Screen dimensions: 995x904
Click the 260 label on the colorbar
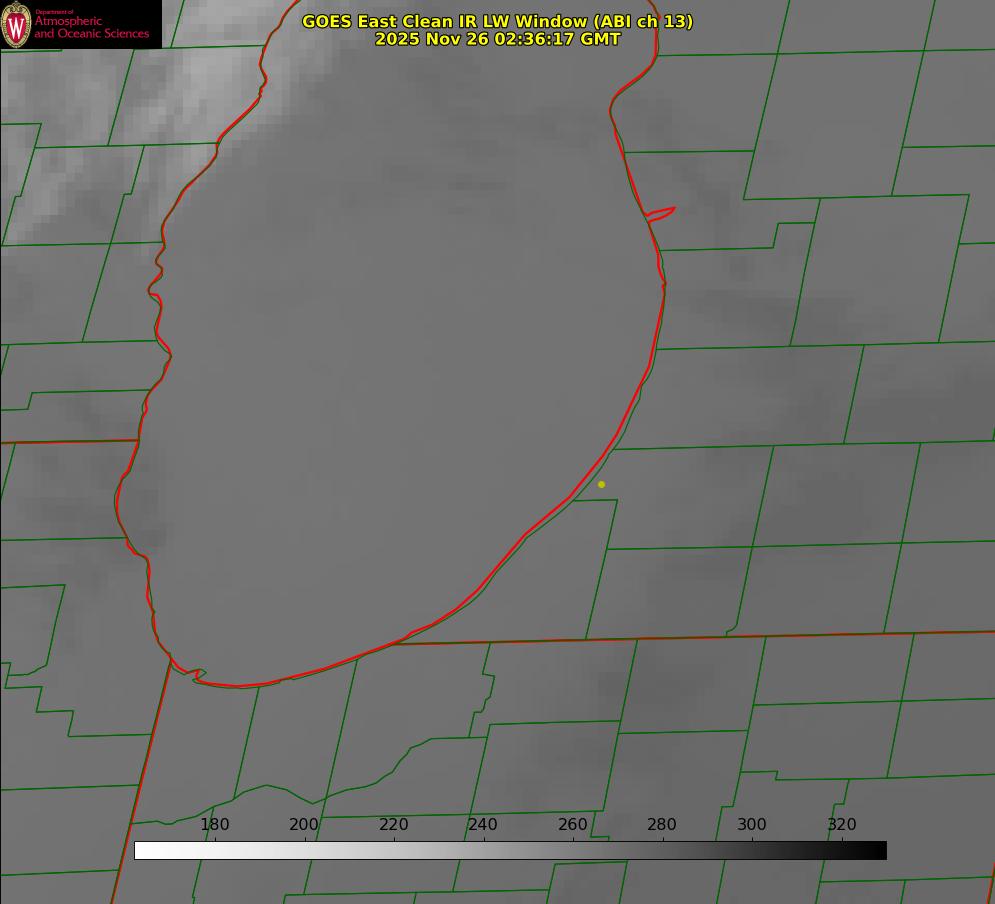[x=573, y=824]
